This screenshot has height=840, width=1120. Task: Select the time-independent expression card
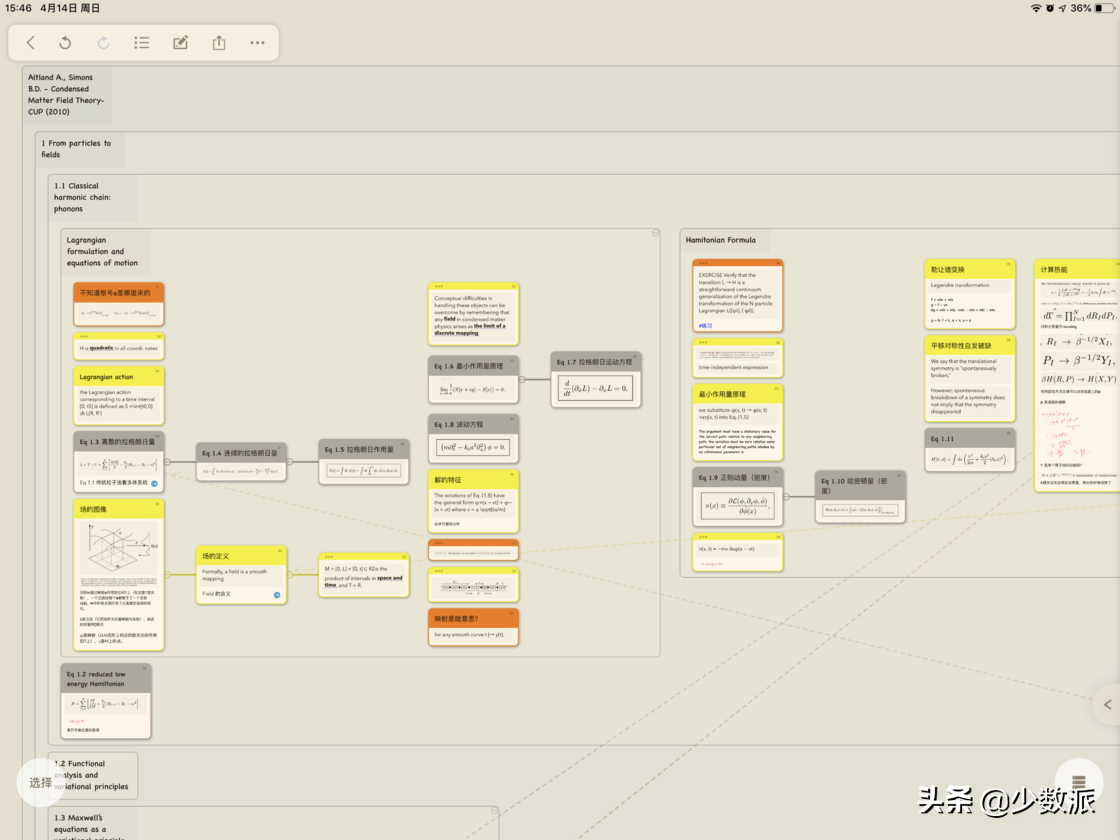tap(737, 358)
